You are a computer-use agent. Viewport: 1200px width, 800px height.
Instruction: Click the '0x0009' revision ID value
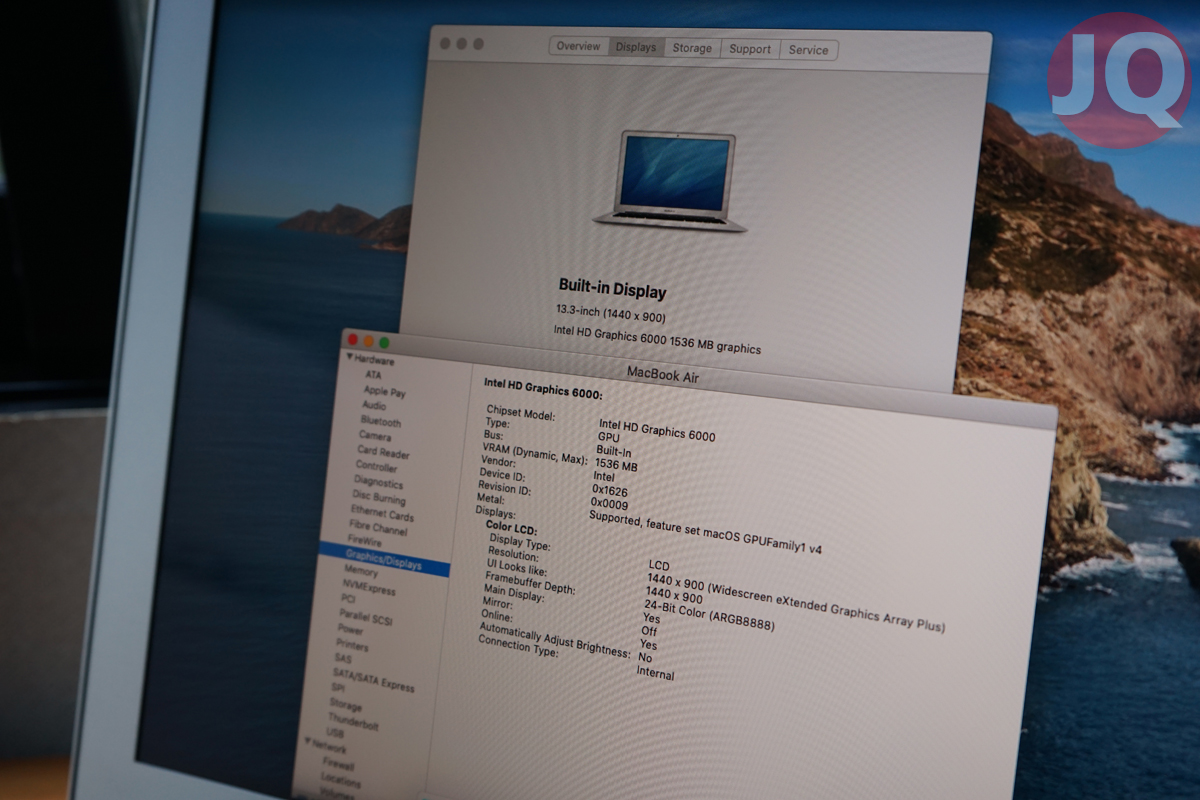[x=609, y=505]
